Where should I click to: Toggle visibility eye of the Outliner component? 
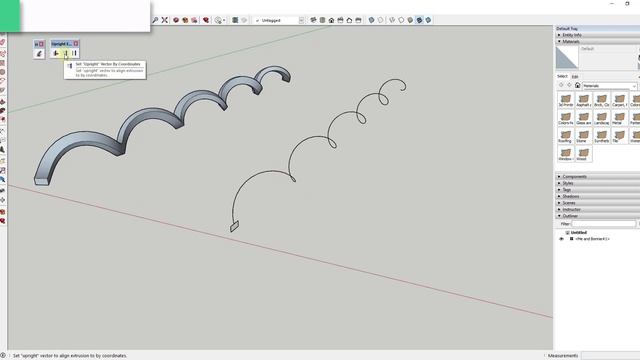pos(561,239)
